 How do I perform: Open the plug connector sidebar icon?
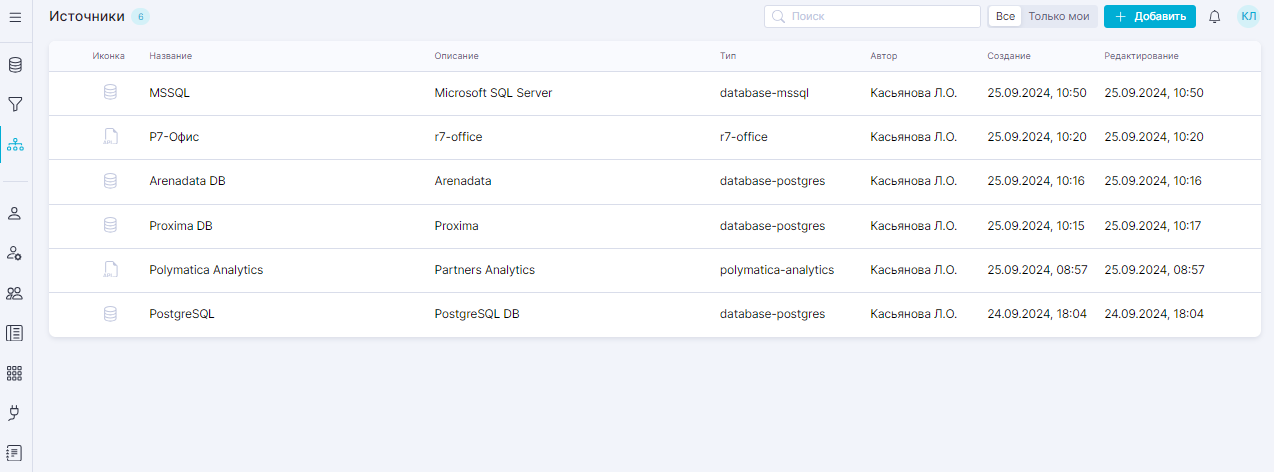tap(15, 412)
